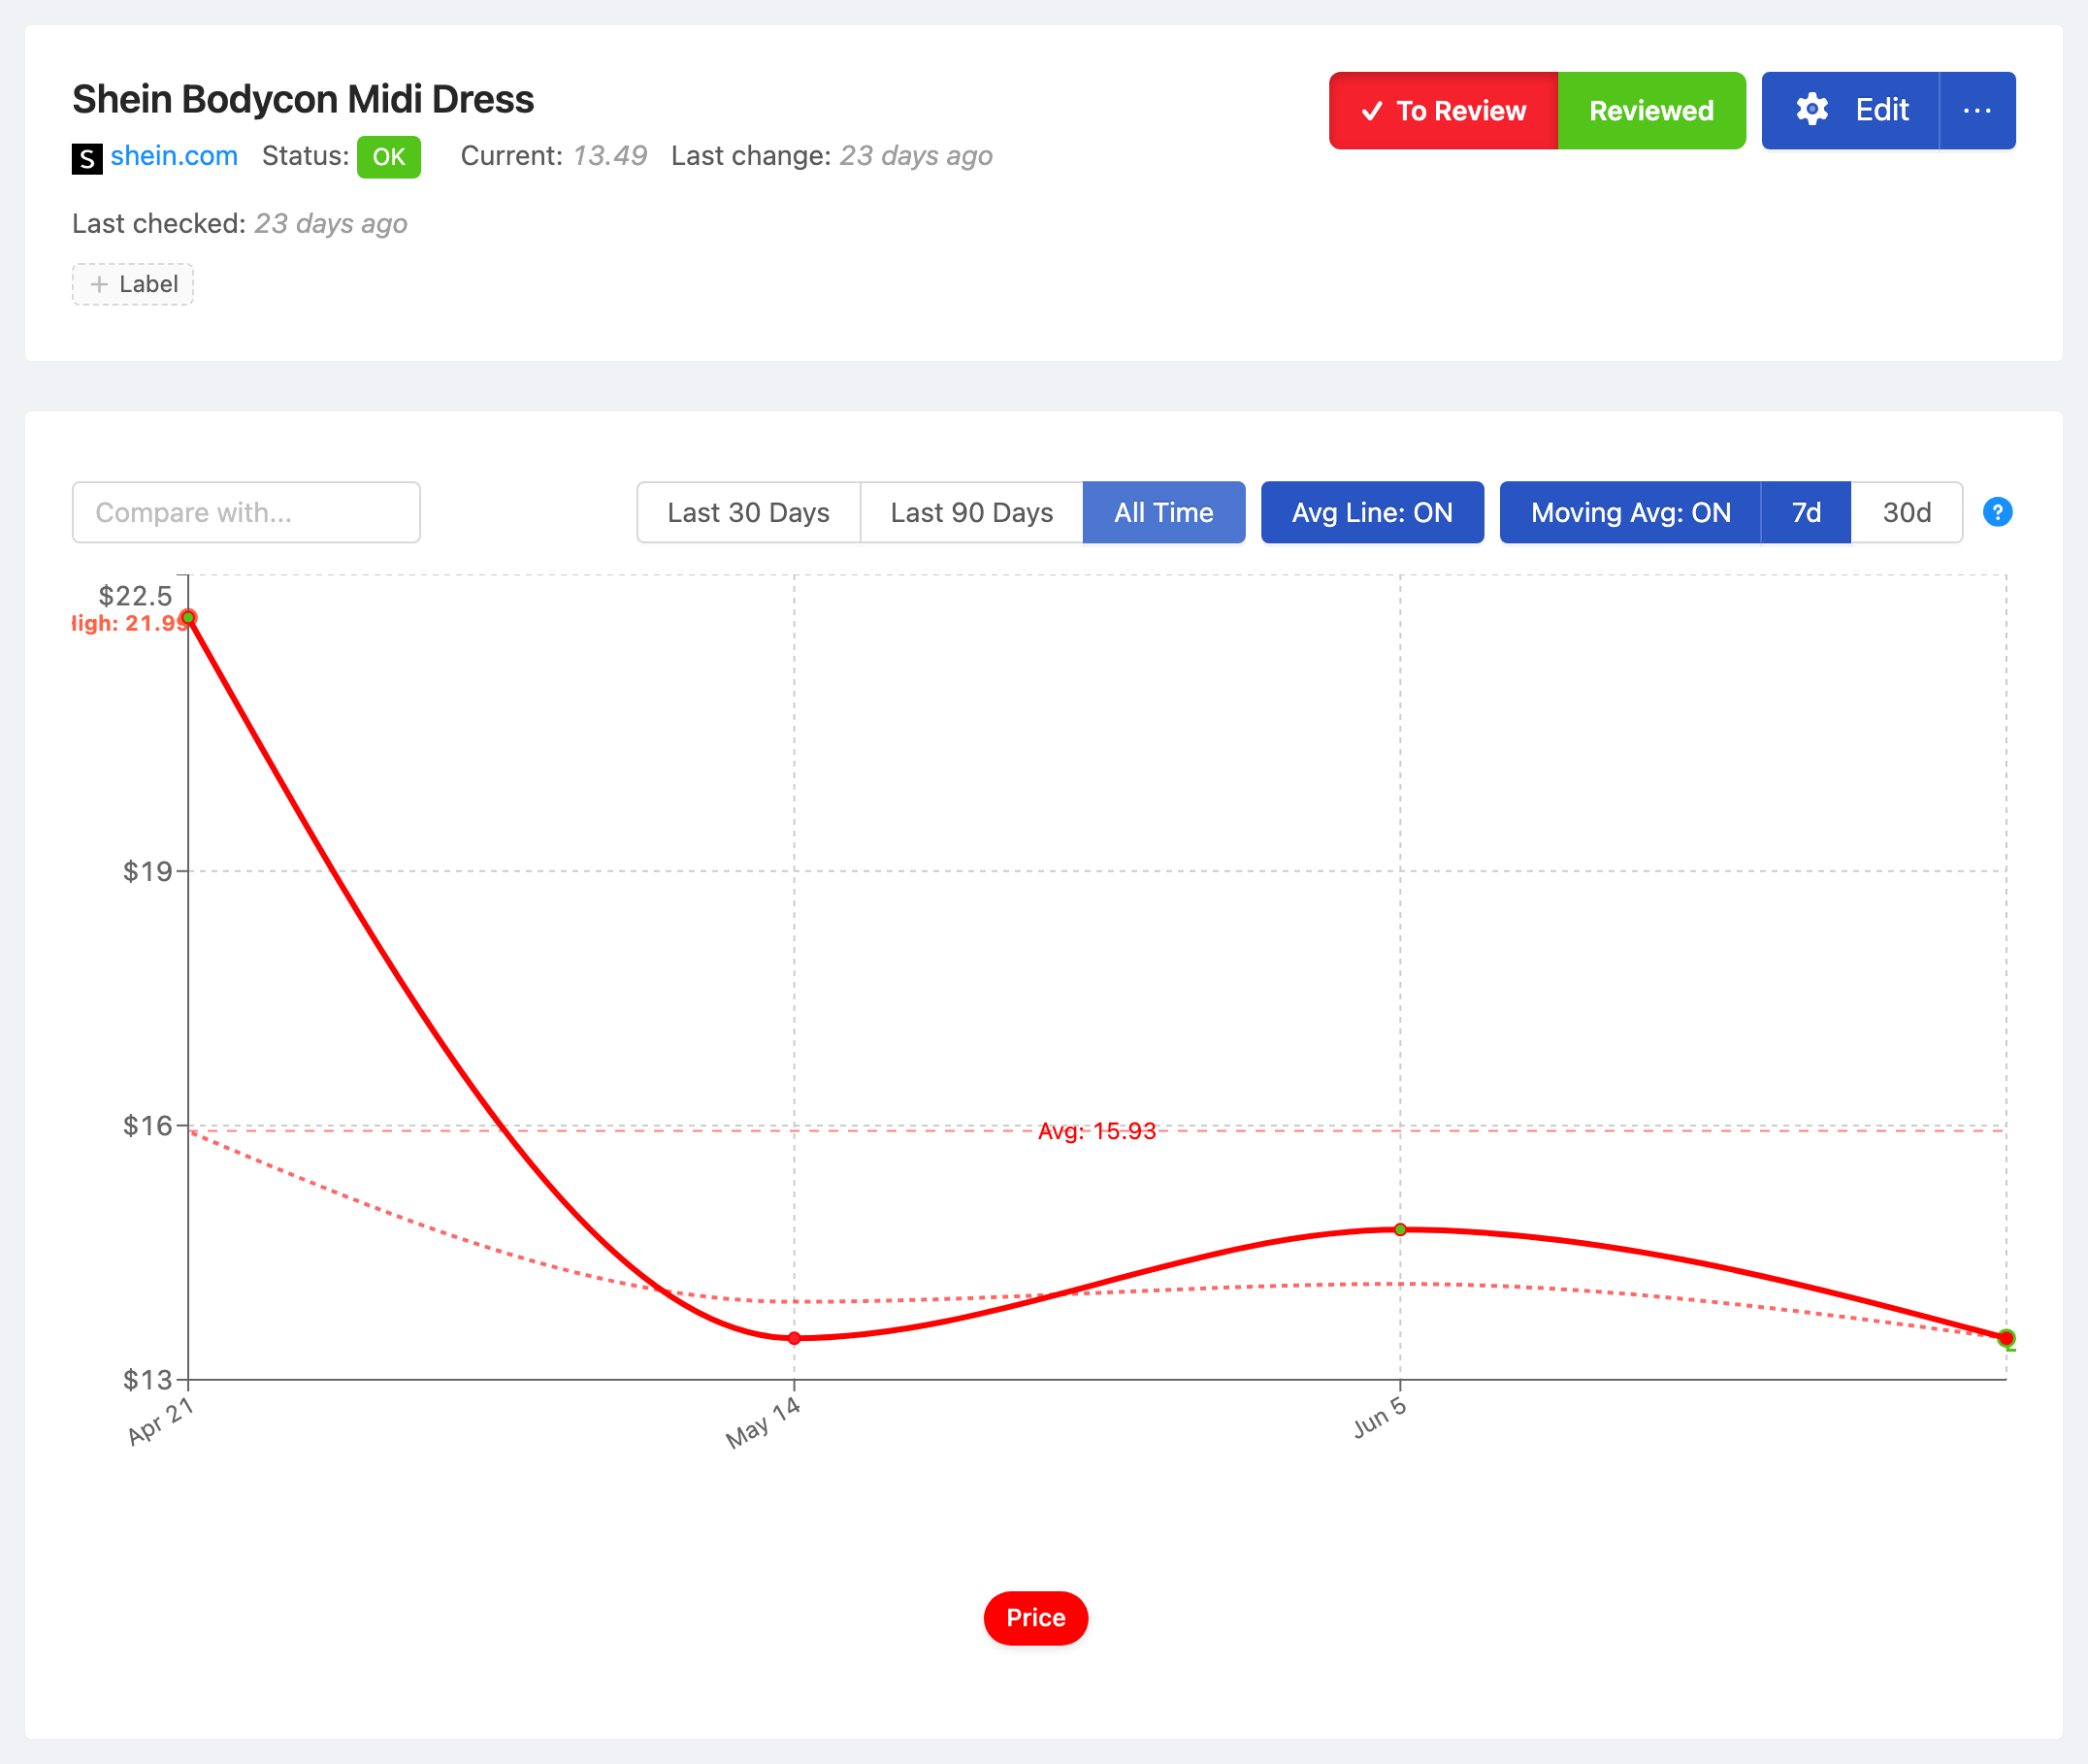Click the checkmark icon in To Review
The height and width of the screenshot is (1764, 2088).
pyautogui.click(x=1372, y=111)
